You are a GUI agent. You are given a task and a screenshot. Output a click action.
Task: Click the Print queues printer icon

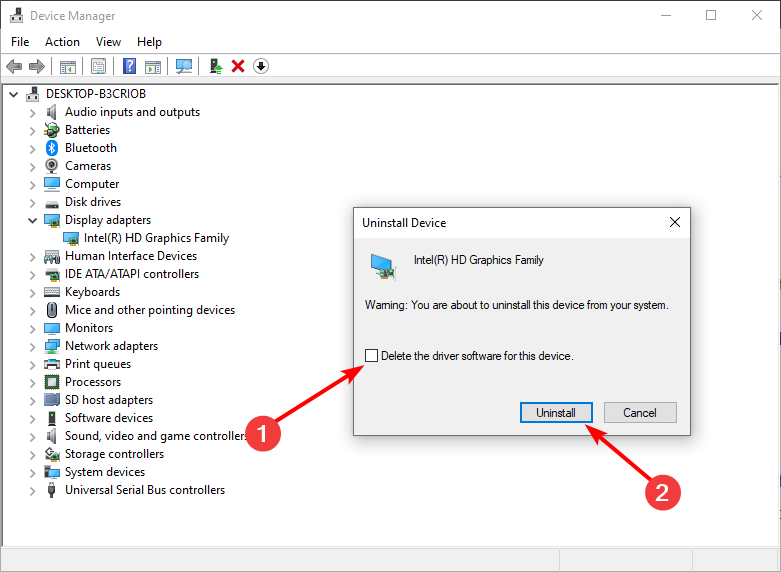[52, 364]
